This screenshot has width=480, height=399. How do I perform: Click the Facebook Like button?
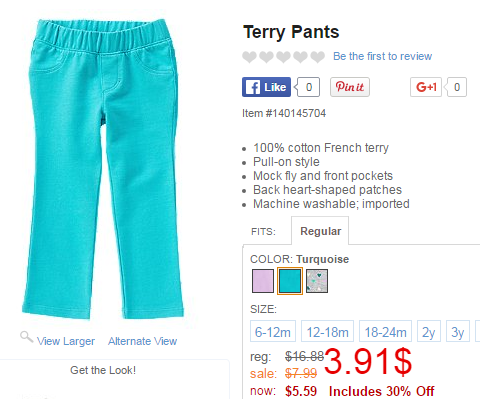[x=266, y=87]
